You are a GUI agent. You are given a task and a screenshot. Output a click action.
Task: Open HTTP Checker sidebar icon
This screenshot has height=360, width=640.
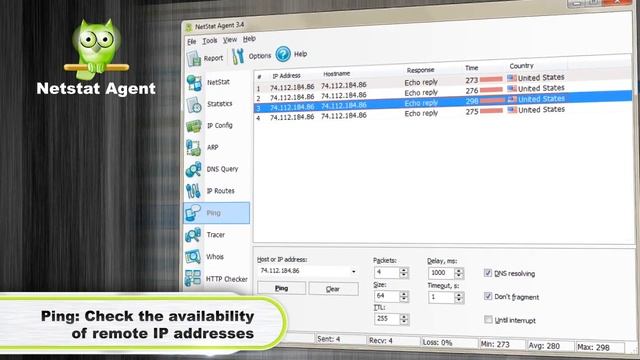[x=193, y=278]
